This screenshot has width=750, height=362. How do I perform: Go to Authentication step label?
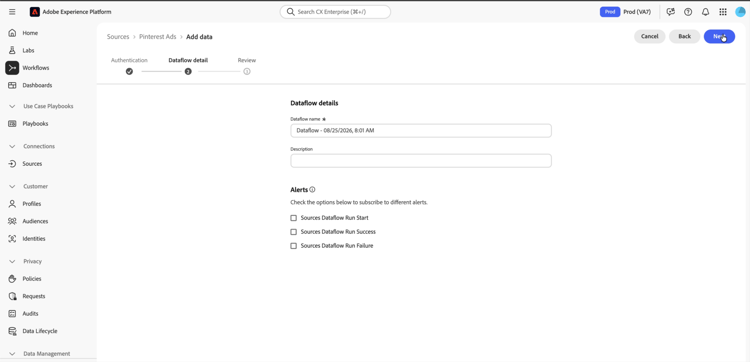(129, 60)
